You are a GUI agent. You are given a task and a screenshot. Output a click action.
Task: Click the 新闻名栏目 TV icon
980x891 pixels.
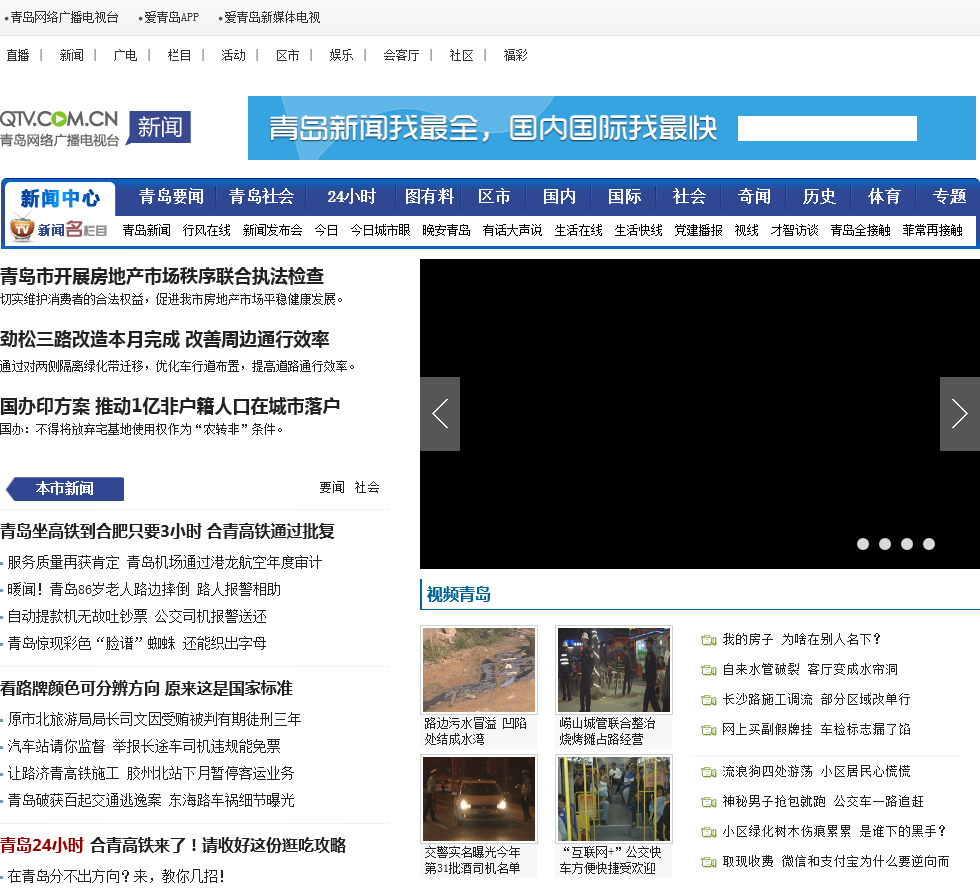pyautogui.click(x=22, y=229)
